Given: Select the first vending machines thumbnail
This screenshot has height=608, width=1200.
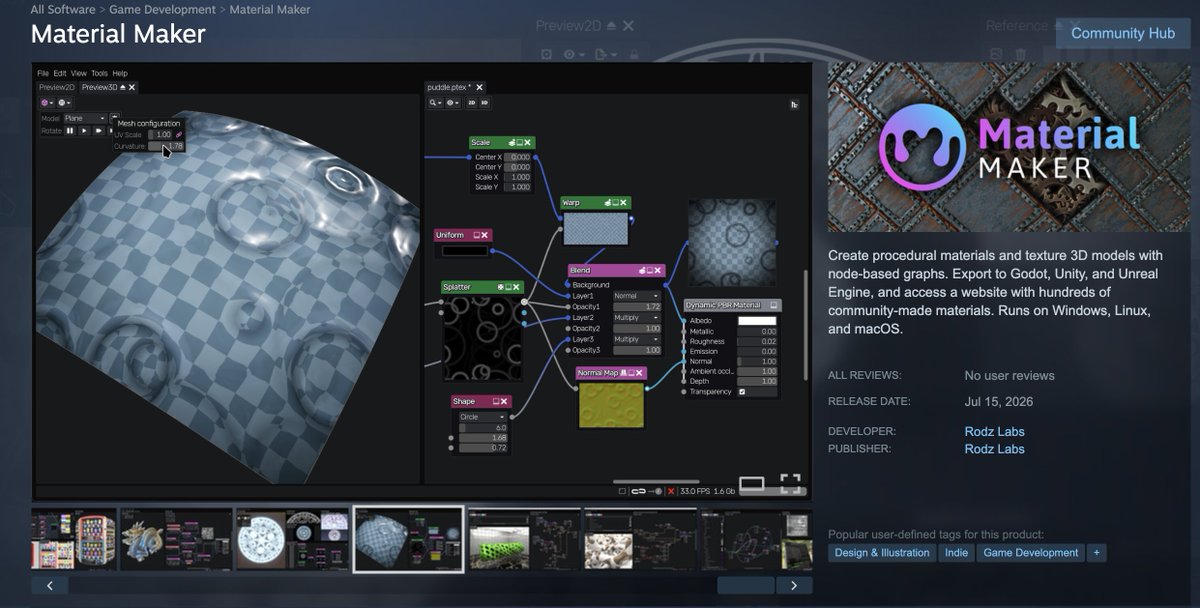Looking at the screenshot, I should pos(73,539).
